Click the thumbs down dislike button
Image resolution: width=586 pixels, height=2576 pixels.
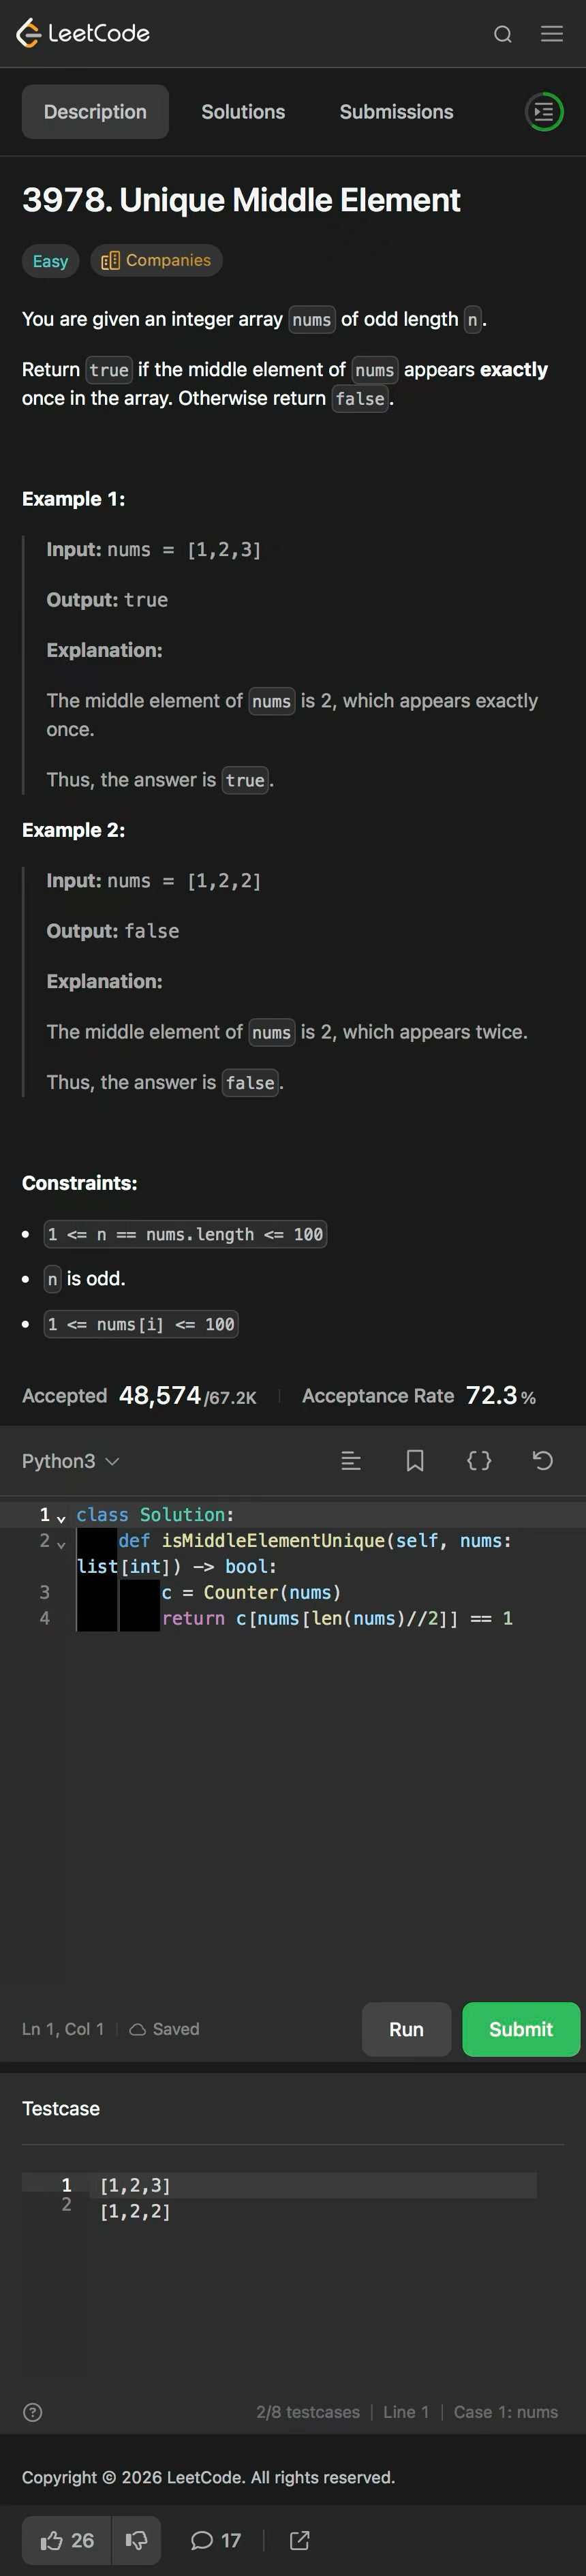[x=136, y=2540]
